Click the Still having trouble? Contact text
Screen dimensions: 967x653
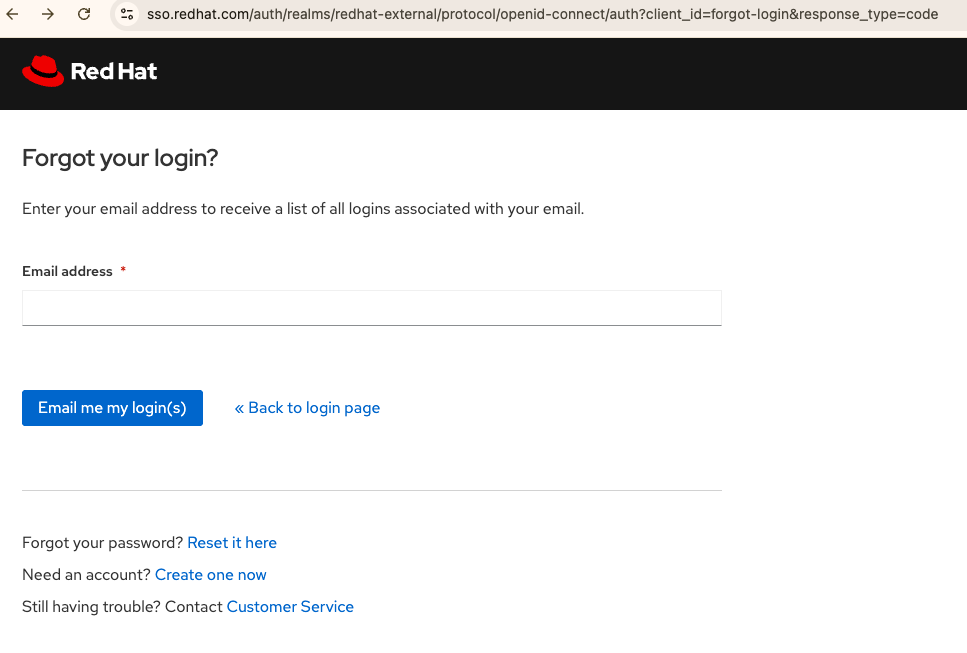click(122, 607)
